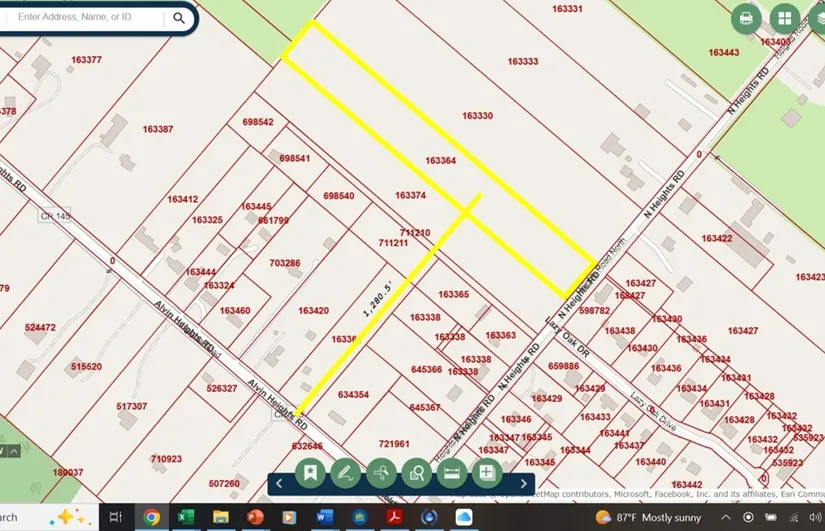The width and height of the screenshot is (825, 531).
Task: Select the Draw pencil tool
Action: 346,473
